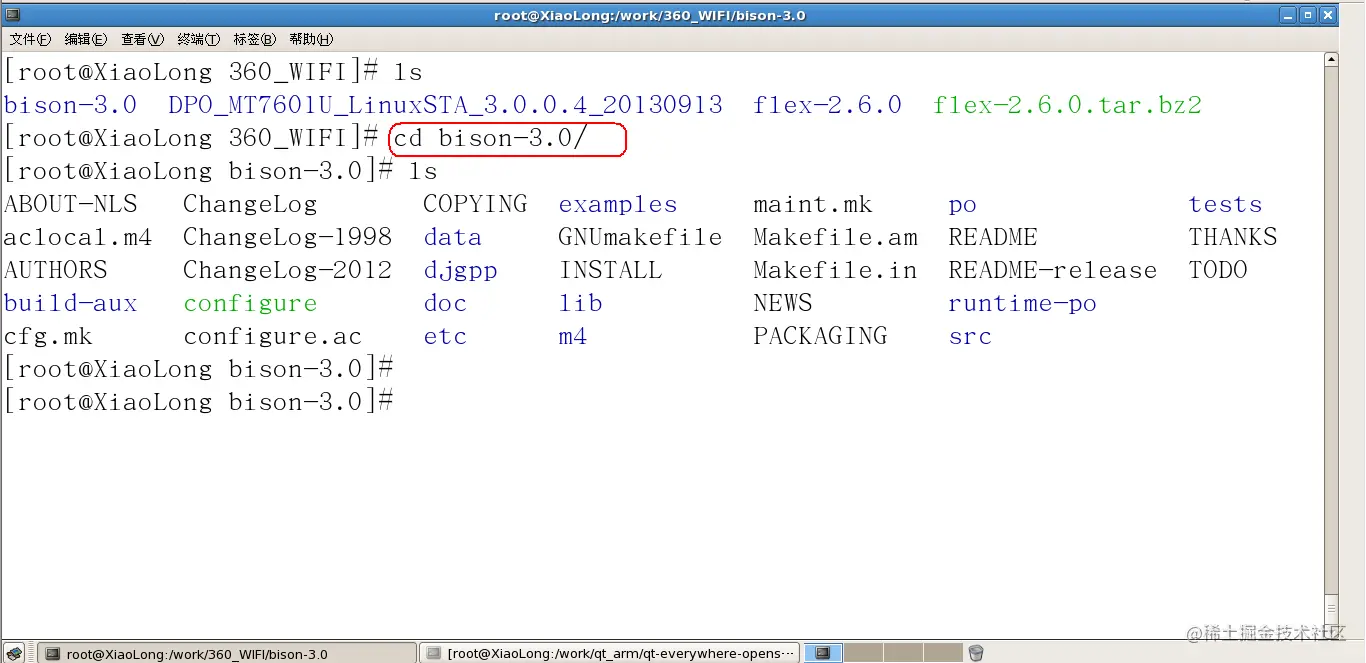Image resolution: width=1366 pixels, height=663 pixels.
Task: Click the Makefile.am file name
Action: (835, 237)
